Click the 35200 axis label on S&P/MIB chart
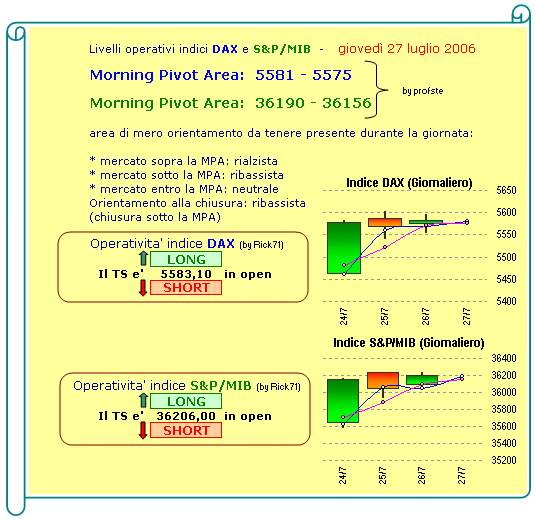The height and width of the screenshot is (521, 536). pyautogui.click(x=504, y=460)
